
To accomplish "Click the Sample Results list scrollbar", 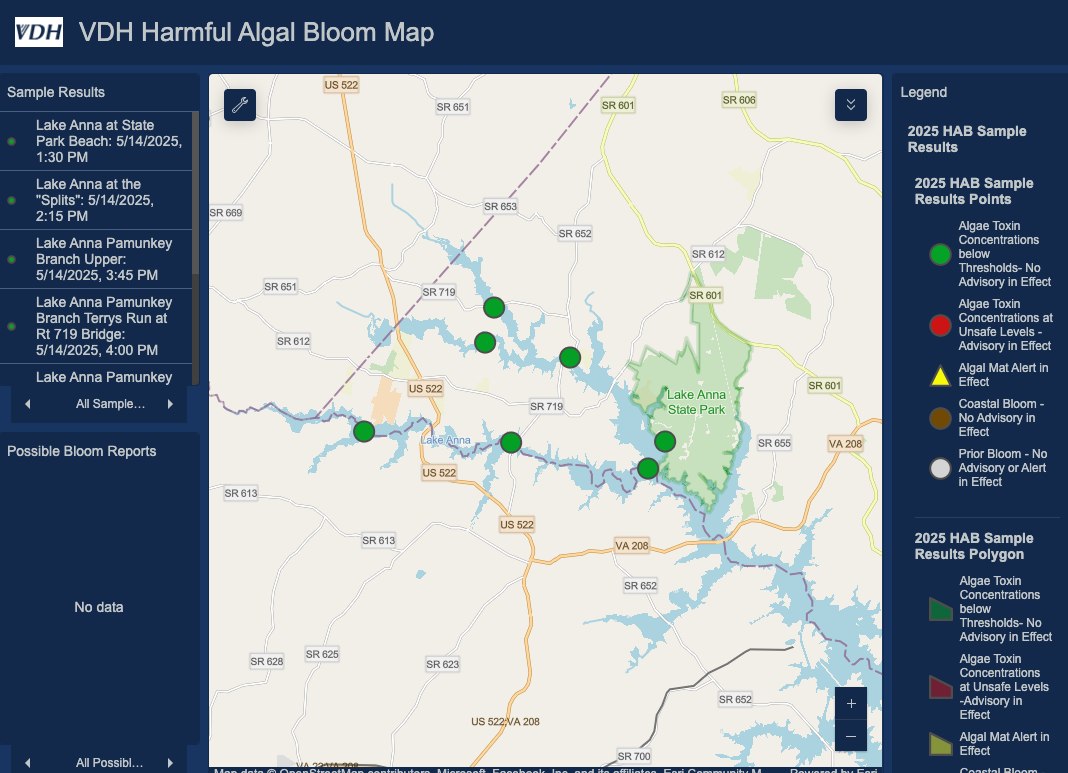I will [x=195, y=193].
